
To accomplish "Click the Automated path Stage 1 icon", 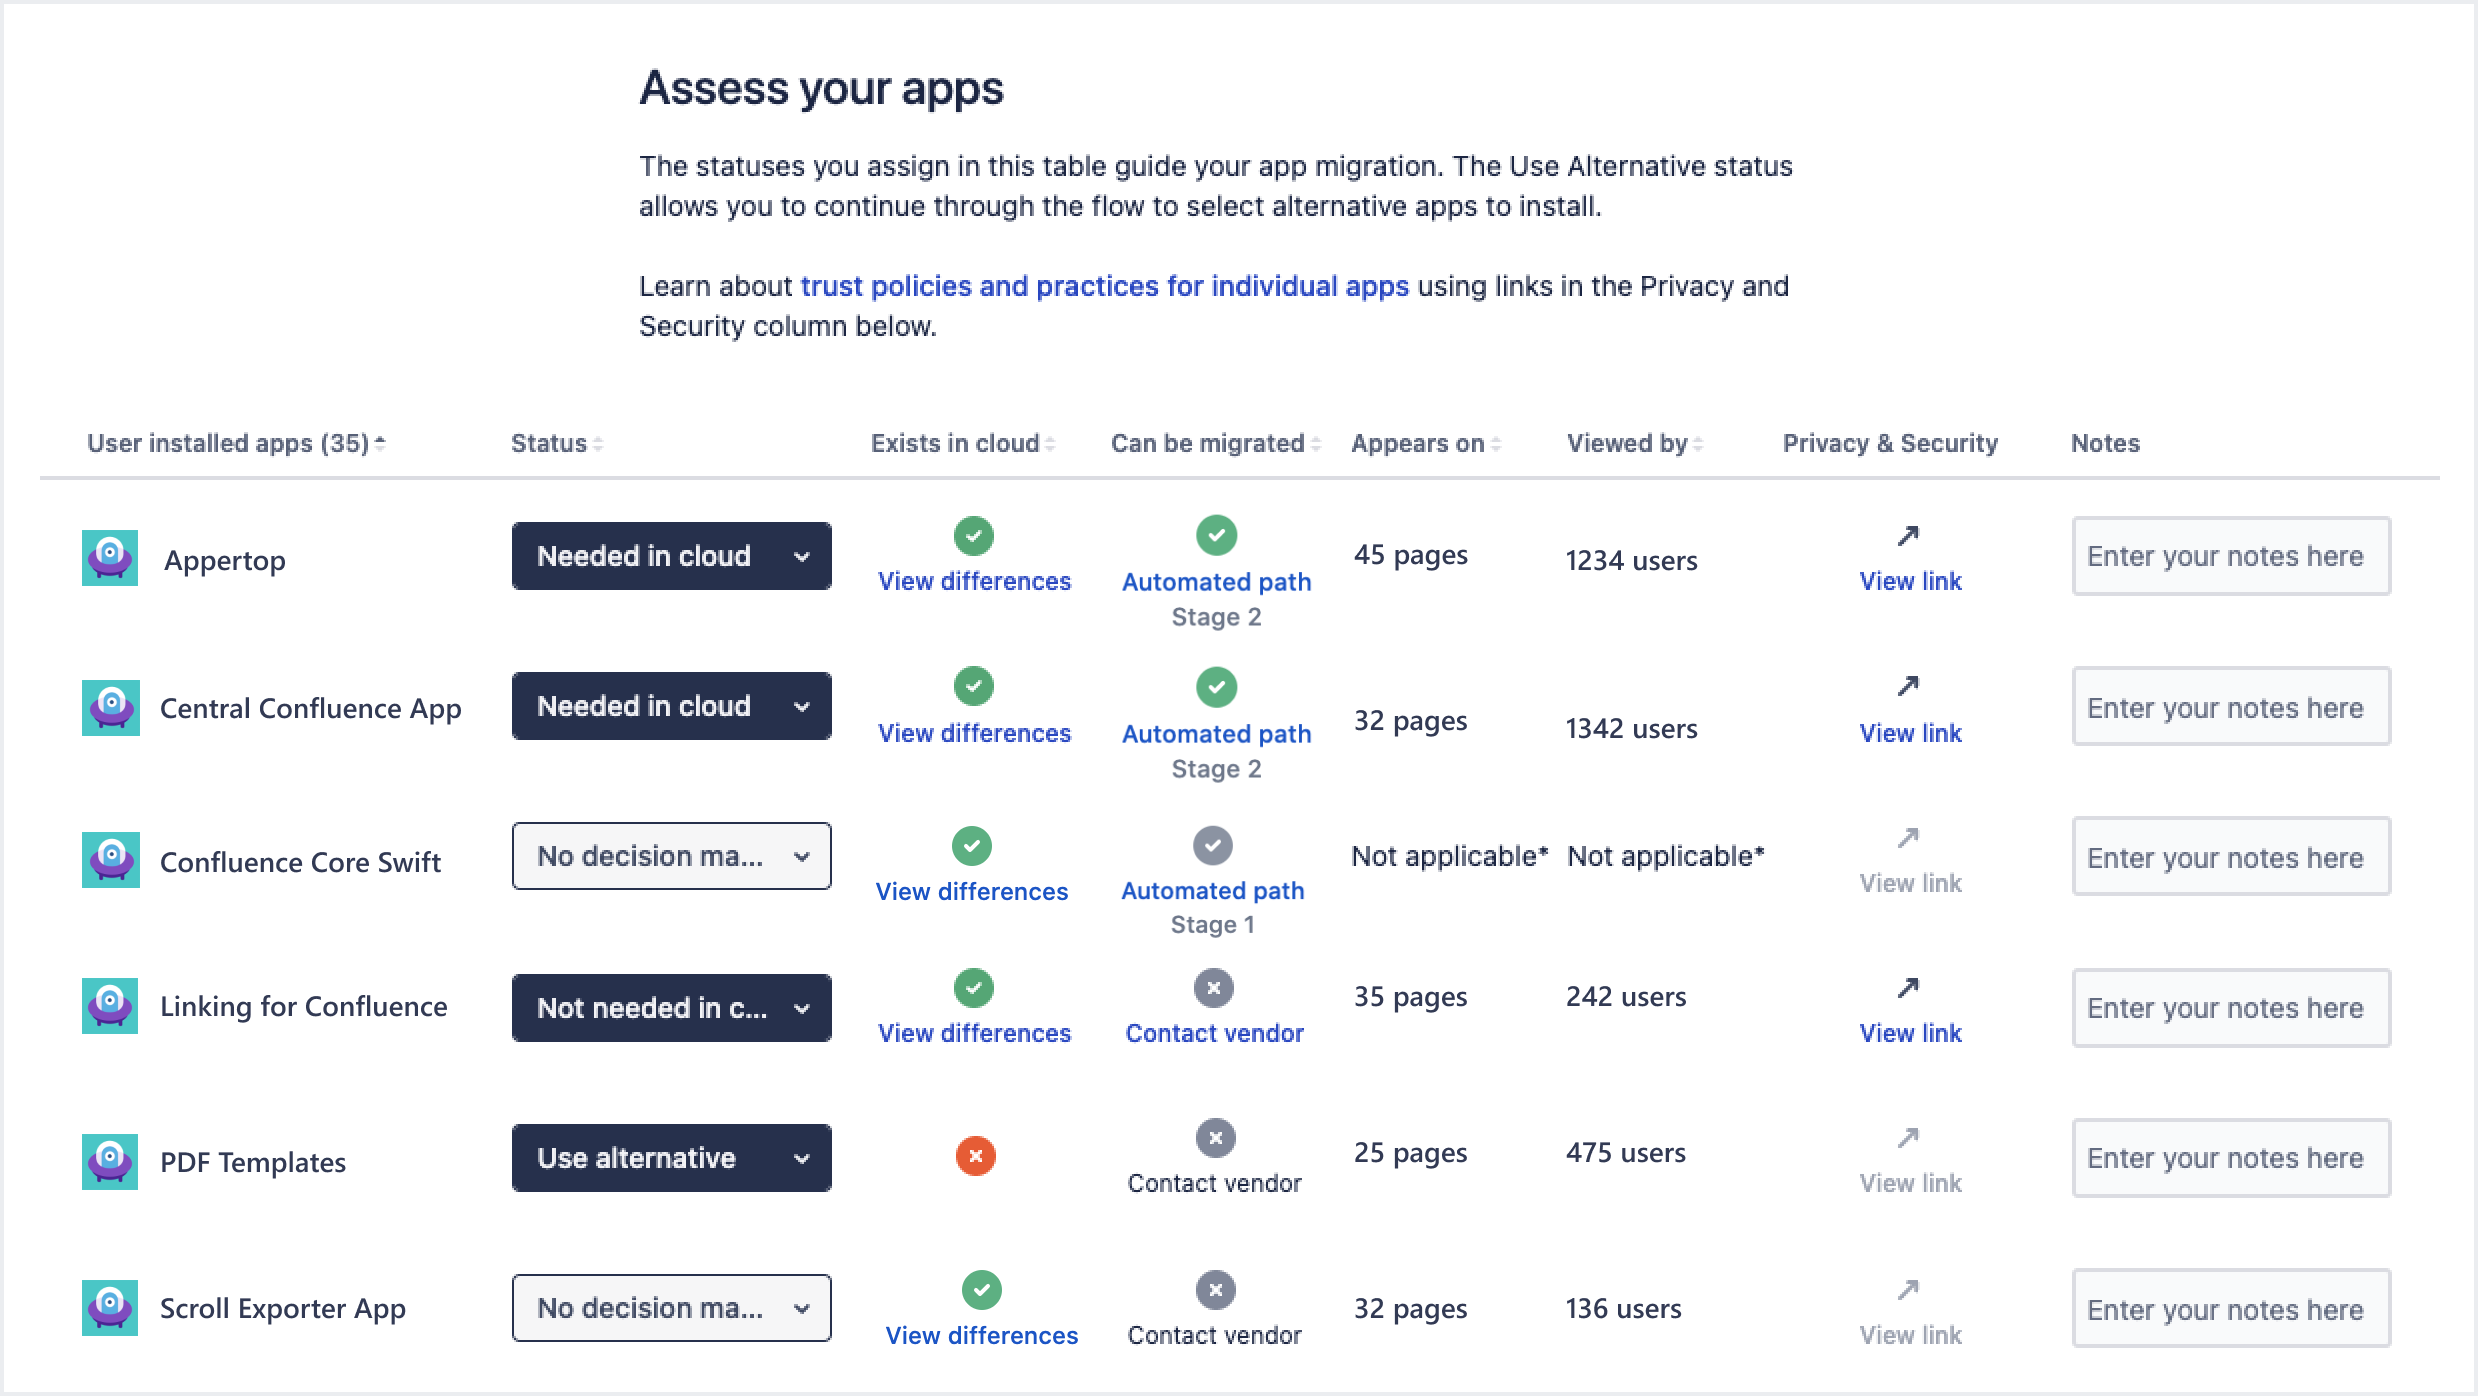I will (x=1214, y=846).
